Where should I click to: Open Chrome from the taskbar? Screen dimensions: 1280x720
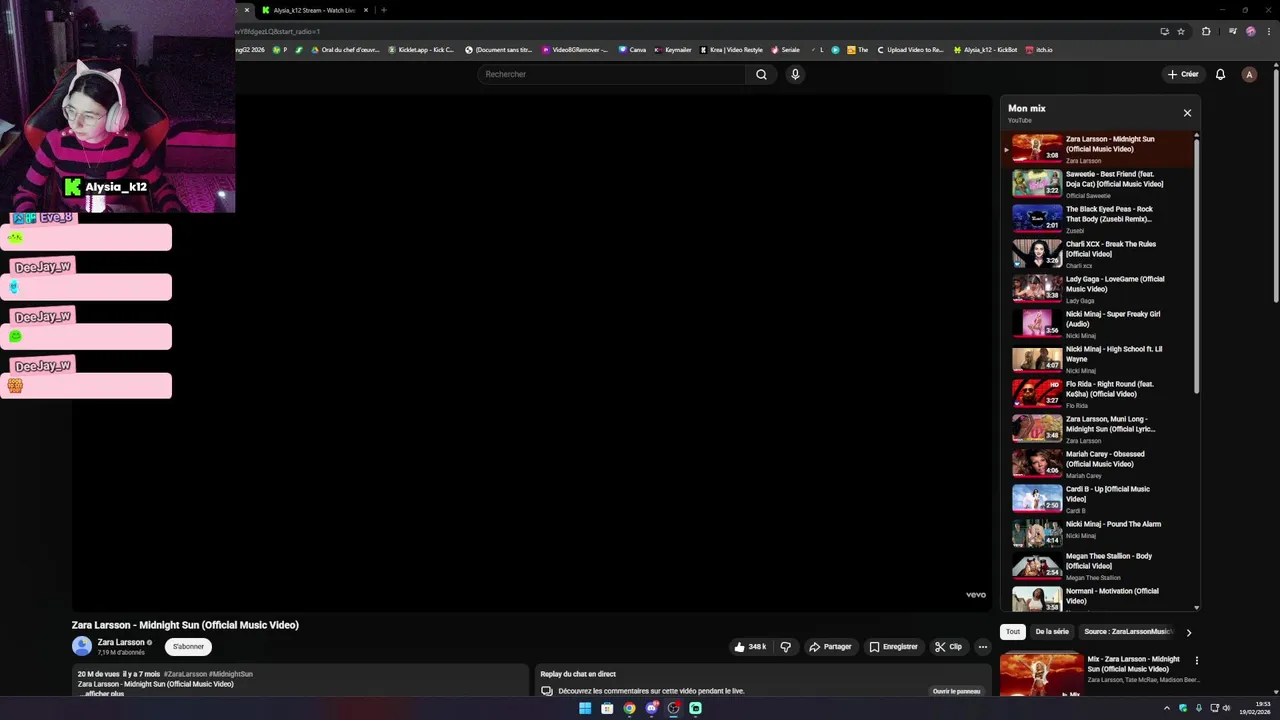[629, 708]
